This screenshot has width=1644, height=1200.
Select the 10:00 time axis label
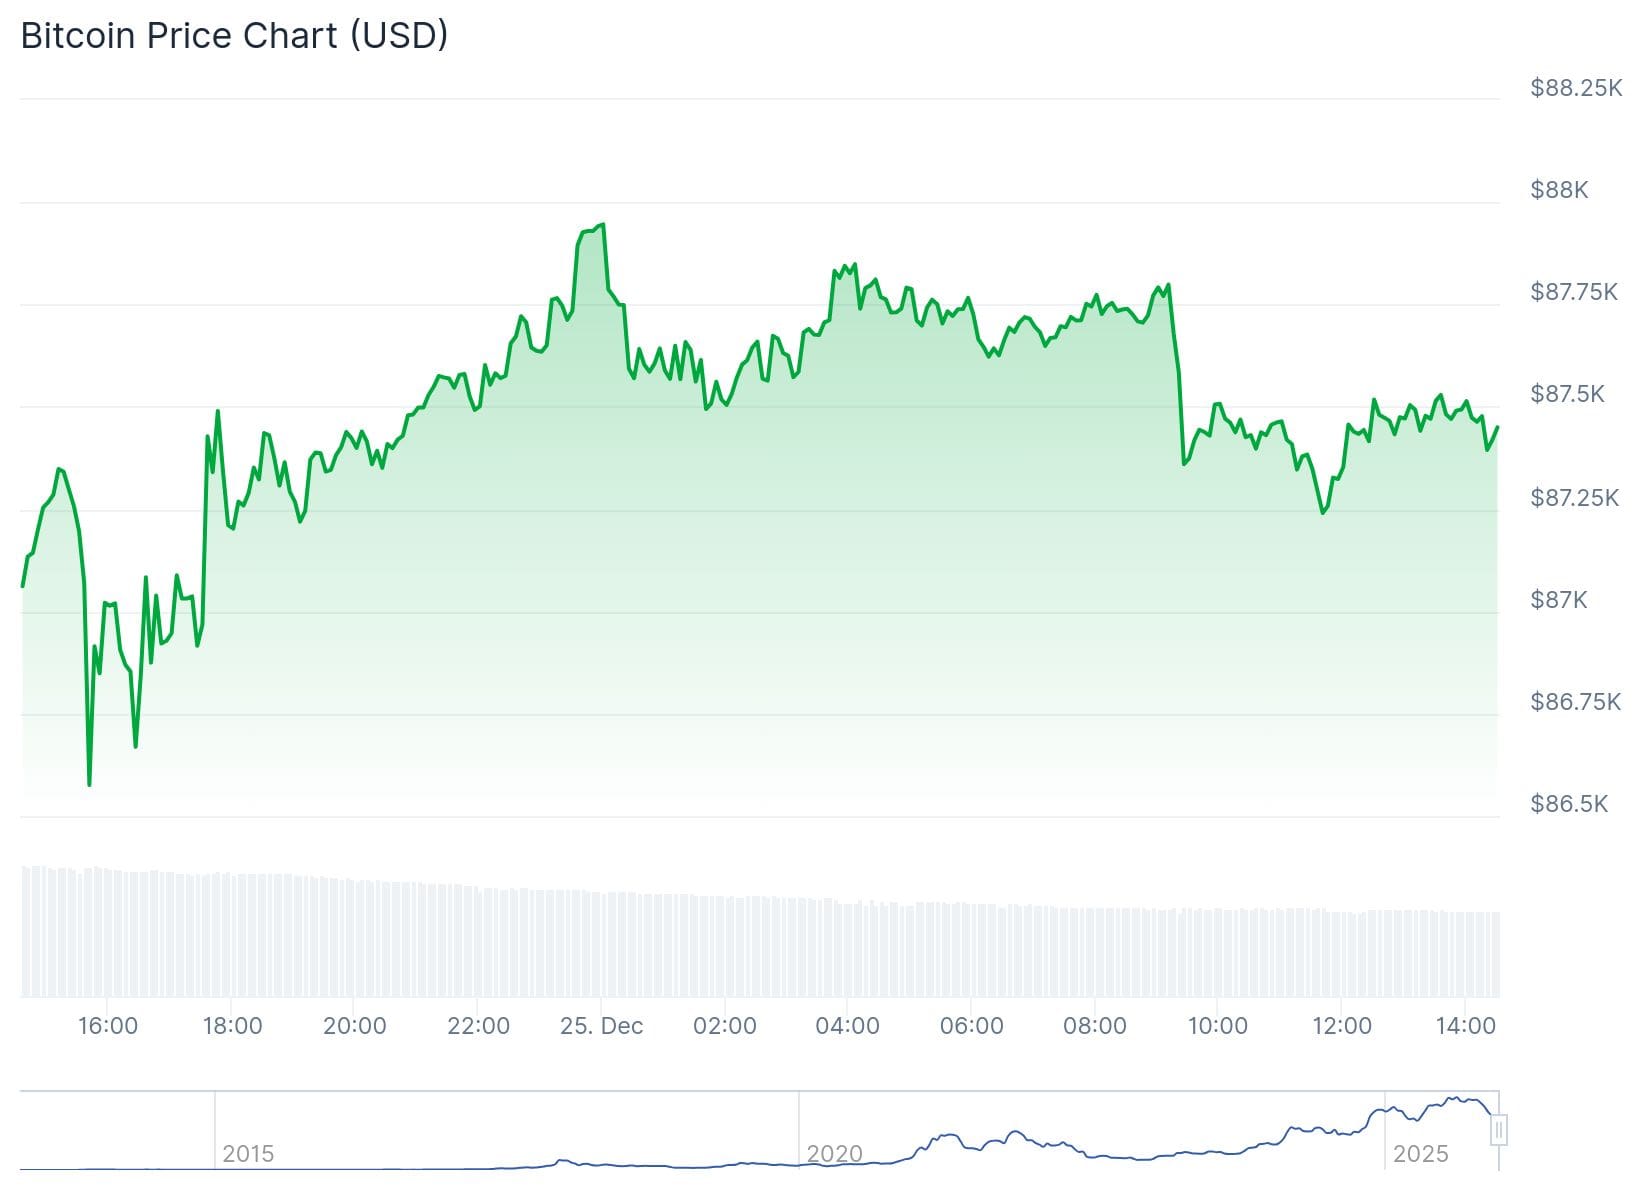[x=1217, y=1026]
